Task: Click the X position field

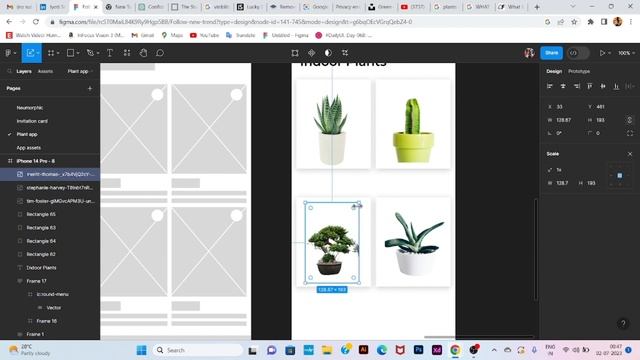Action: (563, 107)
